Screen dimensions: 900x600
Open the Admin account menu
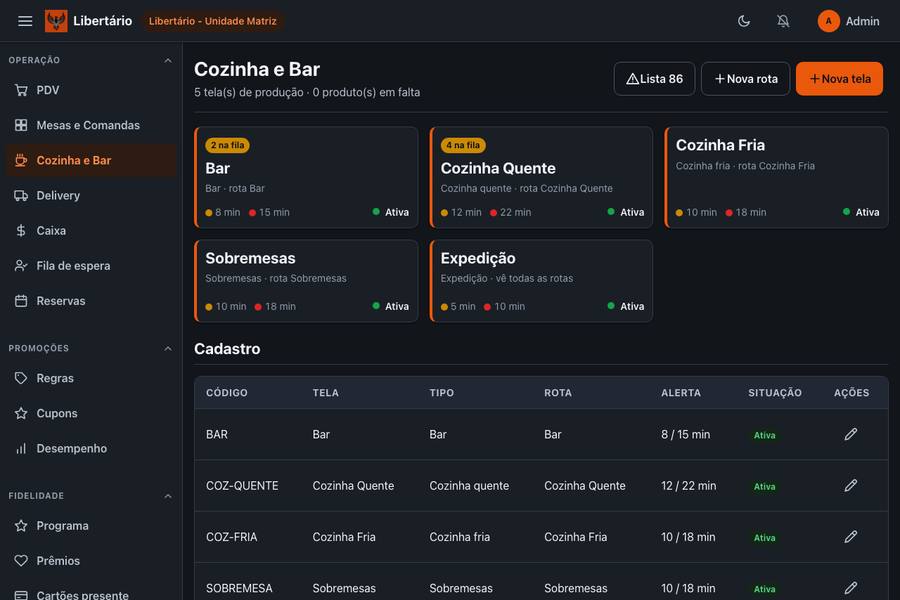pyautogui.click(x=848, y=21)
